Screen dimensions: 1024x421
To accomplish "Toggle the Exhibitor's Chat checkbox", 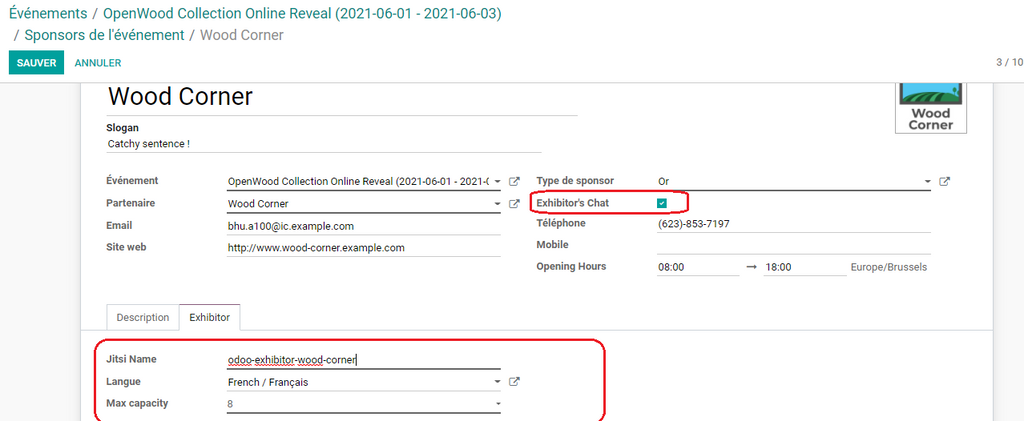I will pos(662,203).
